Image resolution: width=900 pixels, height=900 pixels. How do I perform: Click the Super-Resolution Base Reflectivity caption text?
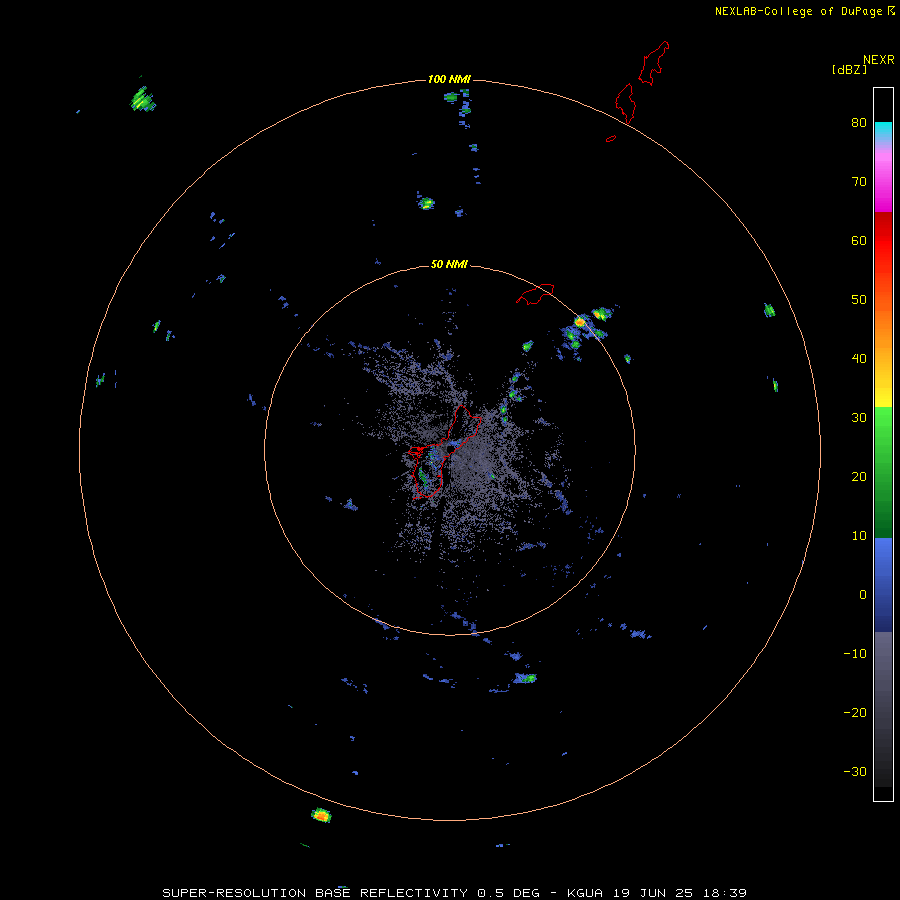point(454,893)
